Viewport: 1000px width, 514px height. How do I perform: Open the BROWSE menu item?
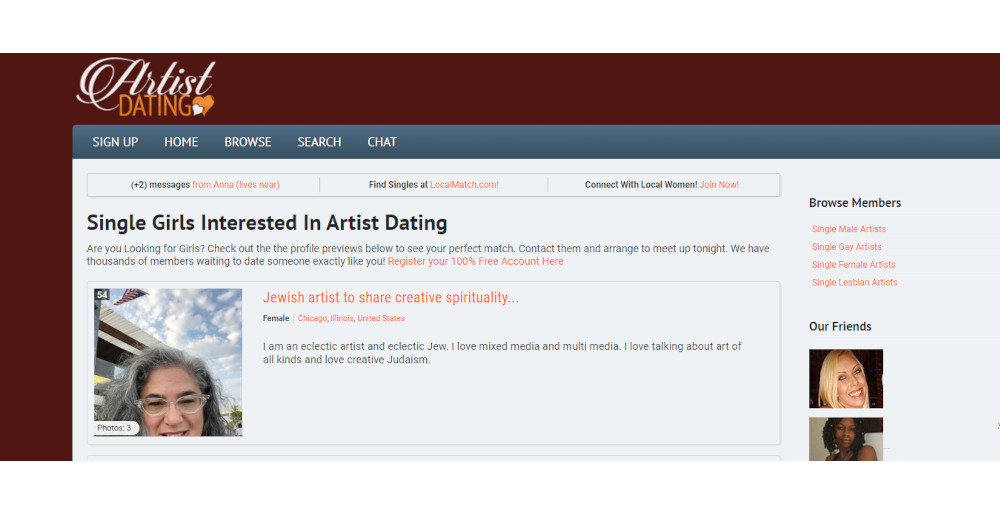[247, 142]
